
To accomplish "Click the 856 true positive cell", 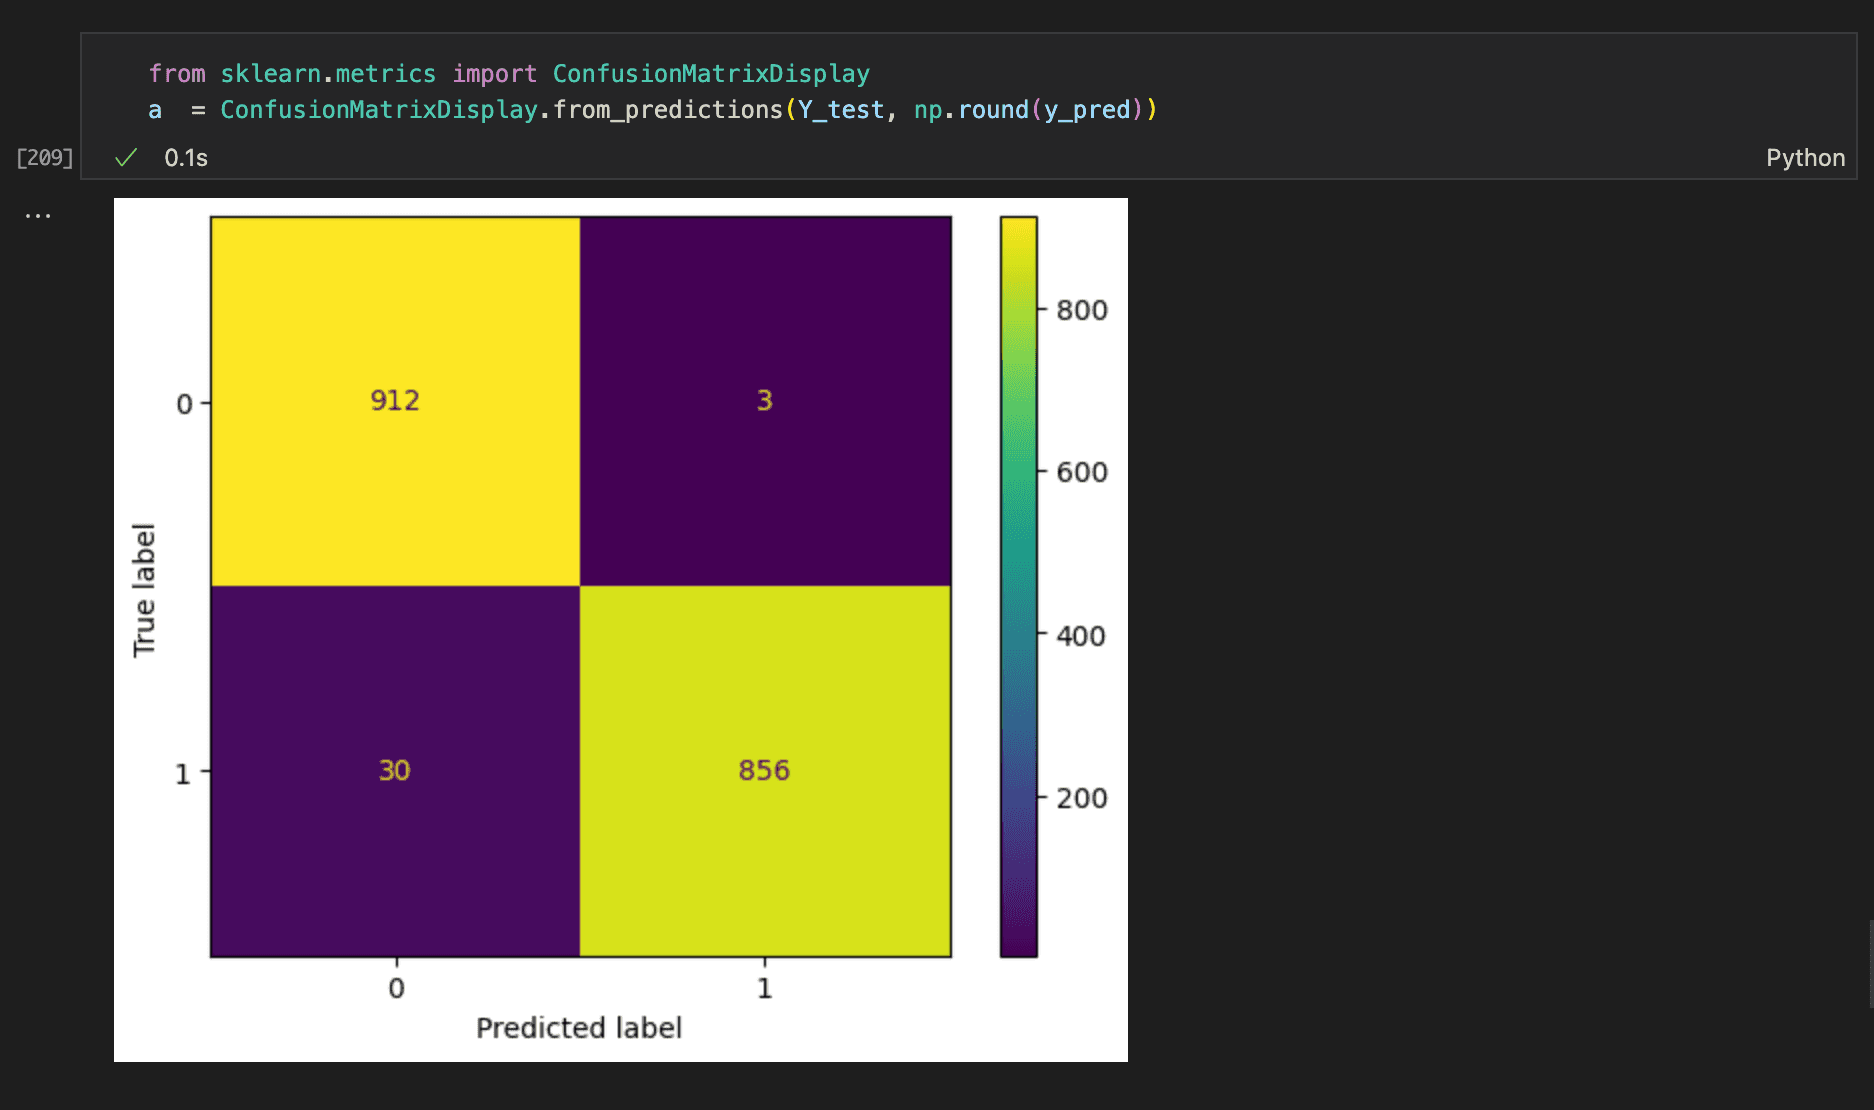I will coord(765,771).
